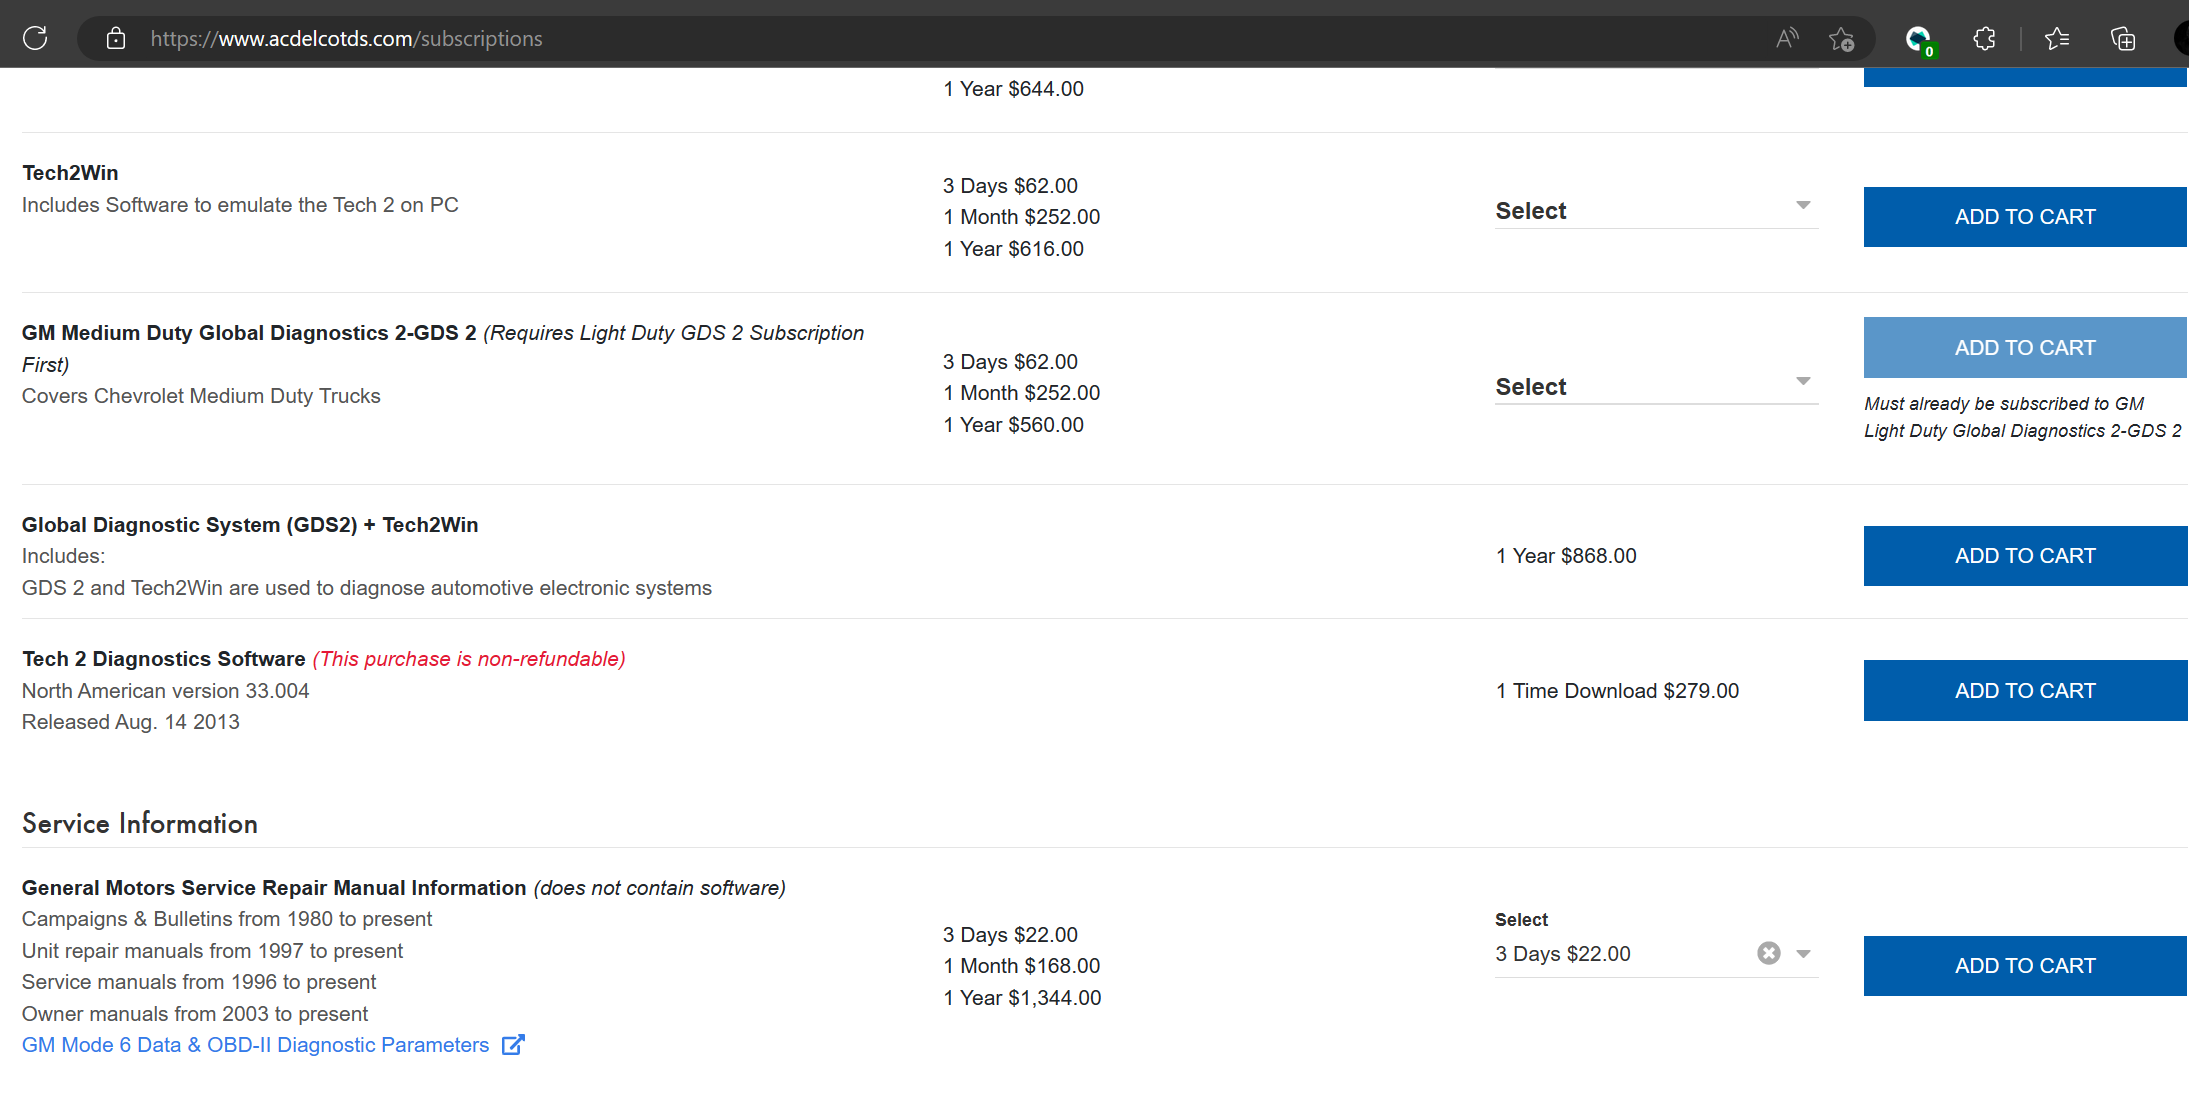Select 'Covers Chevrolet Medium Duty Trucks' text
This screenshot has height=1107, width=2189.
[x=201, y=396]
